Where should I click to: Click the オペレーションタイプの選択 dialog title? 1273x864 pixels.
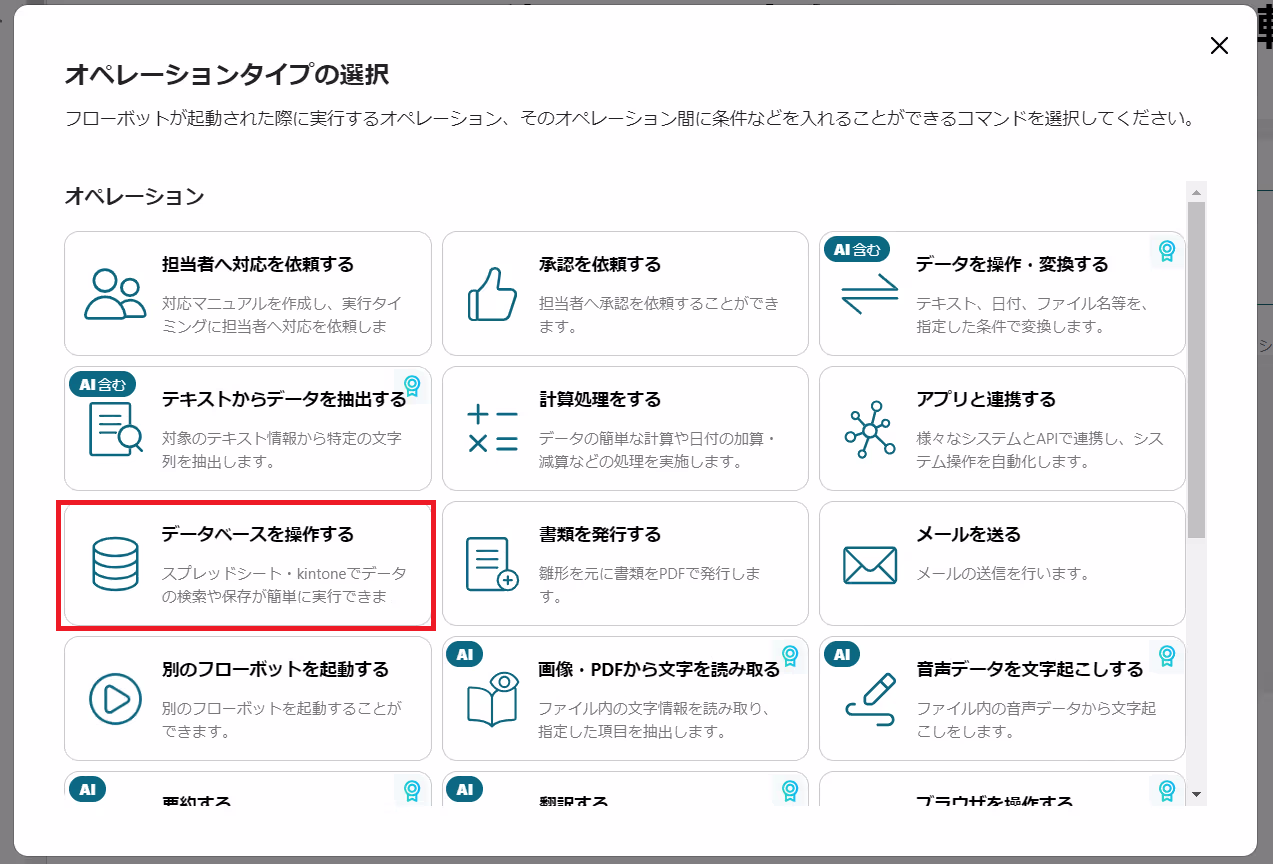coord(227,74)
